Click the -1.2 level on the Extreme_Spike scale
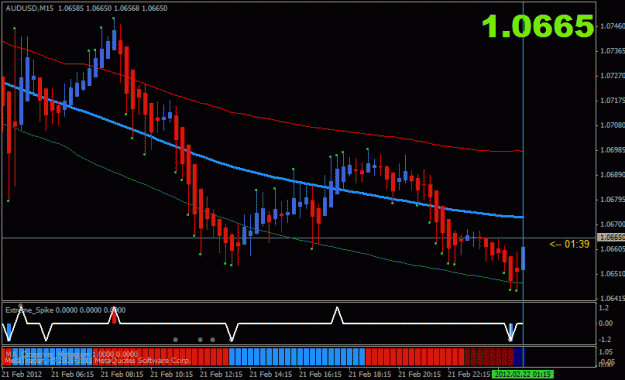This screenshot has width=625, height=380. 604,339
